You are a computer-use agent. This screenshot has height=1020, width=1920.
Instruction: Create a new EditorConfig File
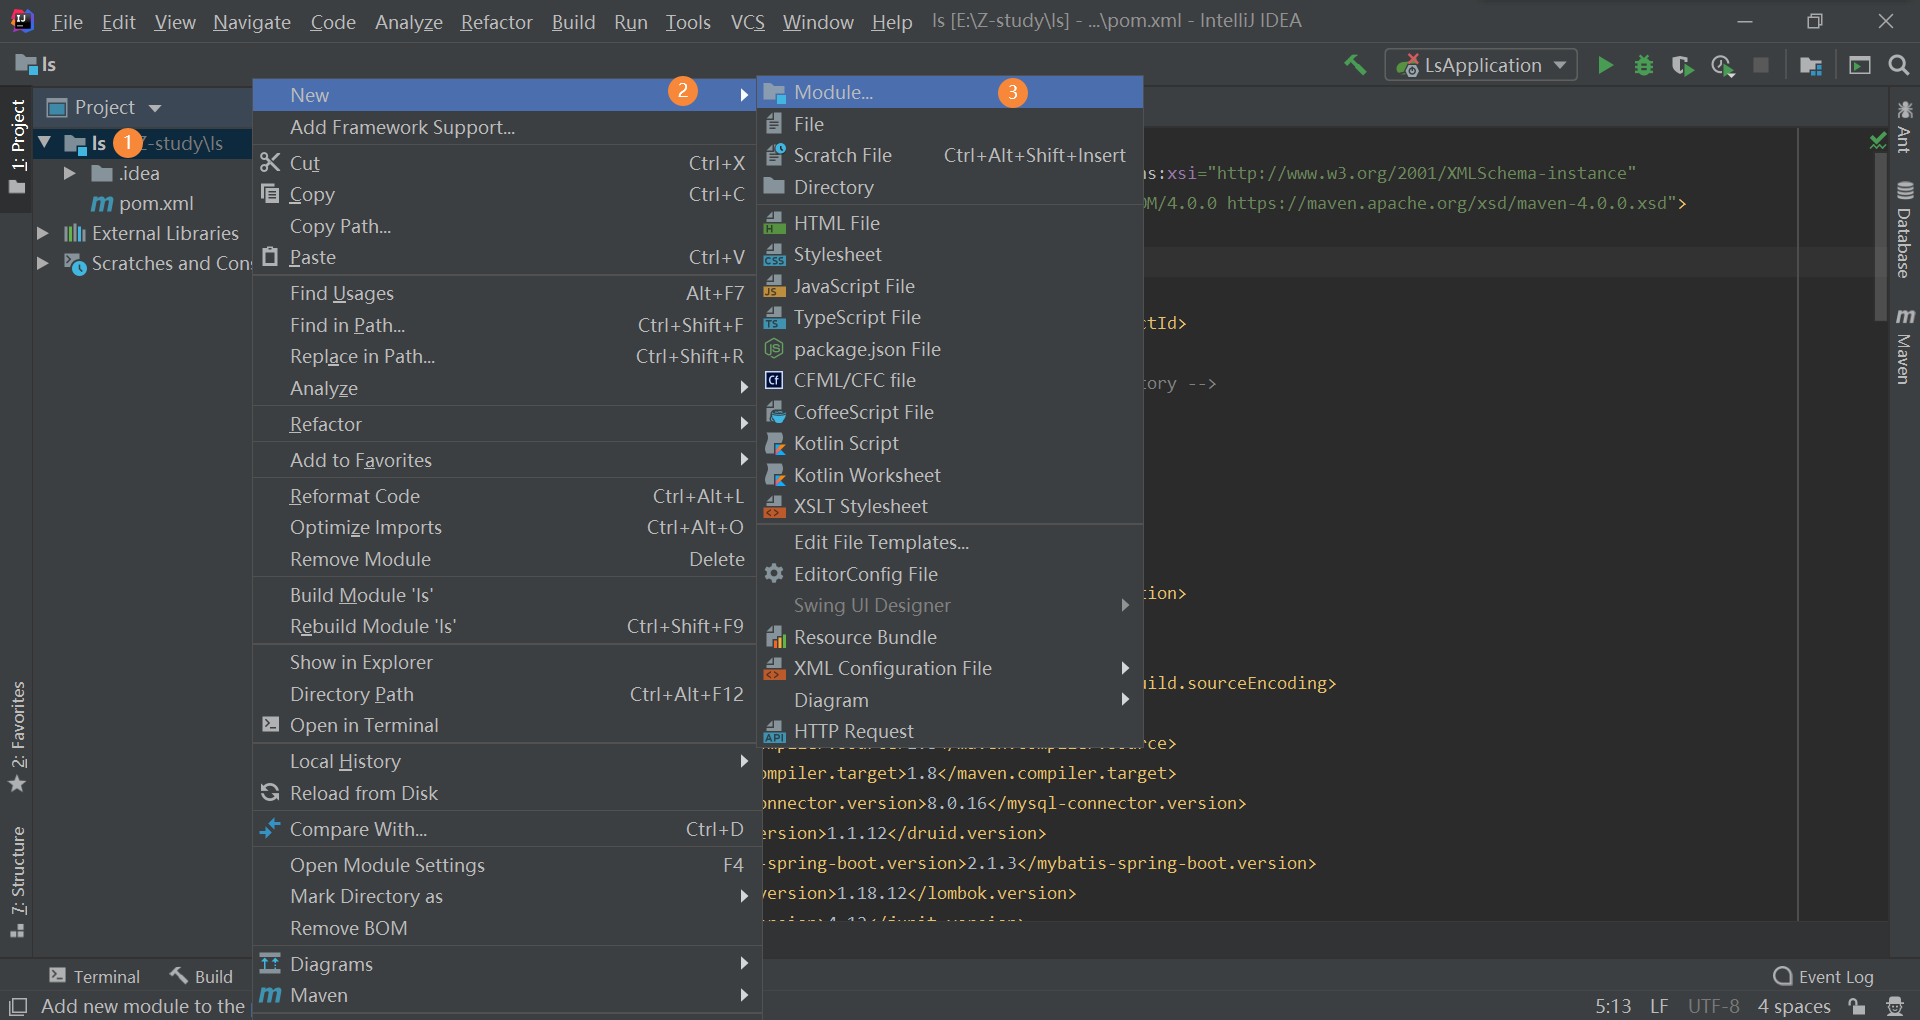click(949, 574)
